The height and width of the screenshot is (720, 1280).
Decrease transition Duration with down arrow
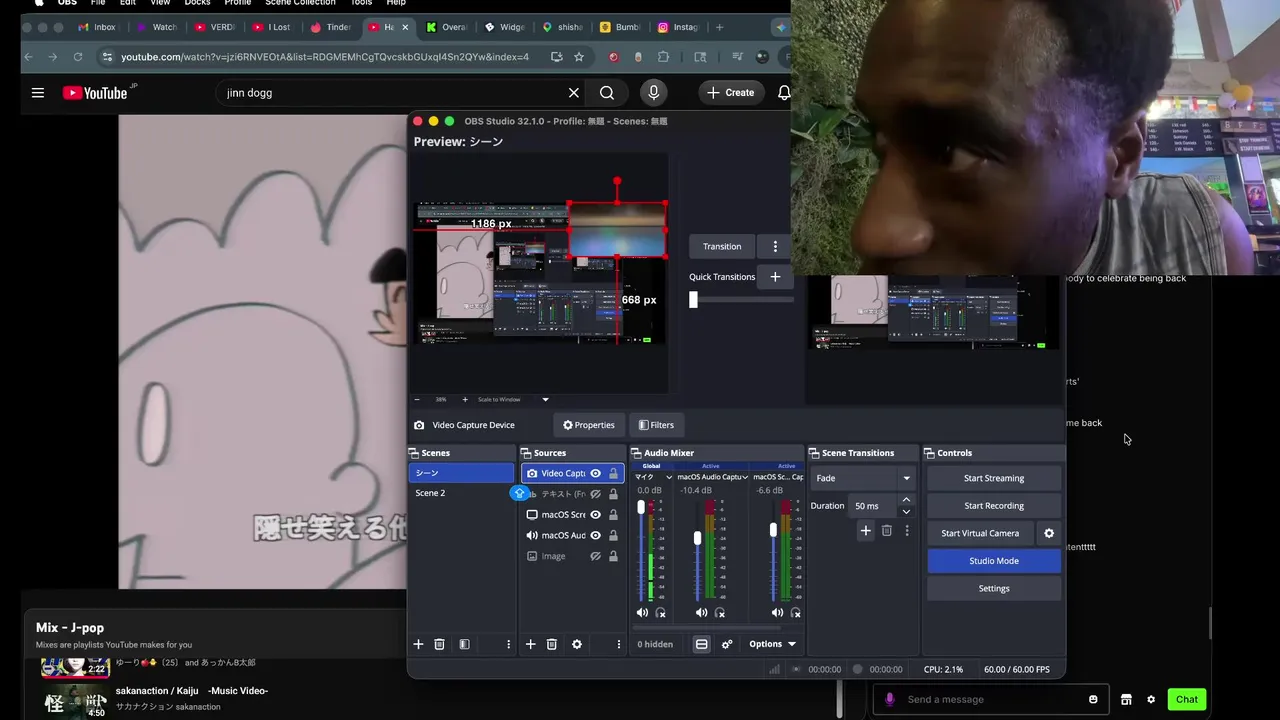click(906, 511)
